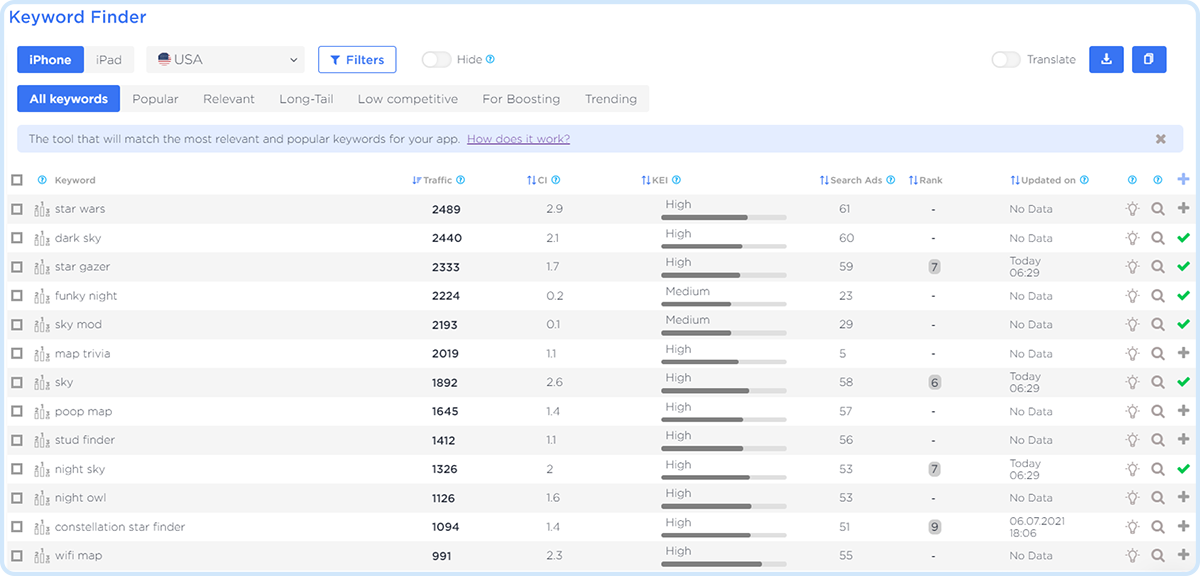Tick the select-all checkbox in header

[x=17, y=181]
